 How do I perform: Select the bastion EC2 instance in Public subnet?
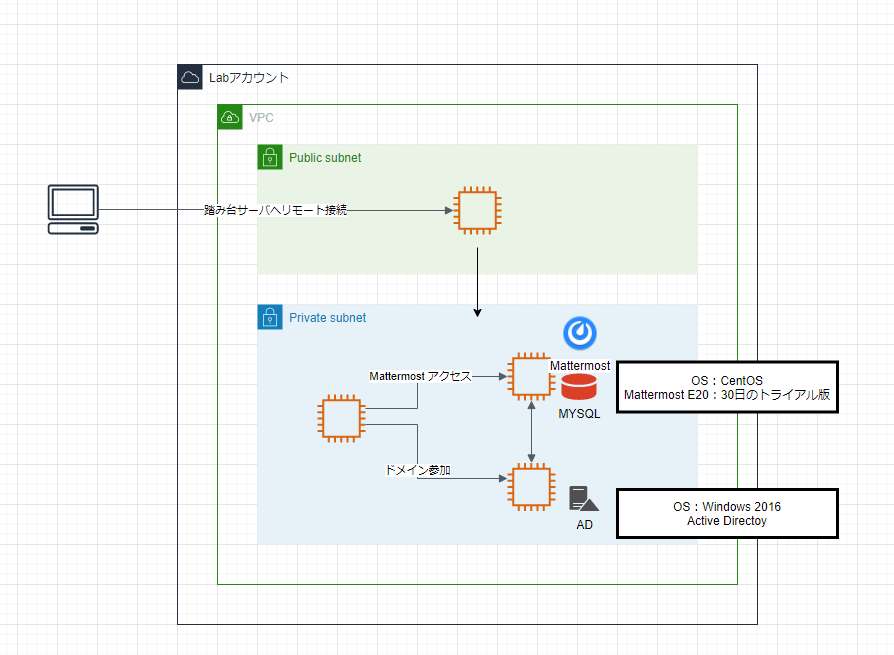[477, 210]
